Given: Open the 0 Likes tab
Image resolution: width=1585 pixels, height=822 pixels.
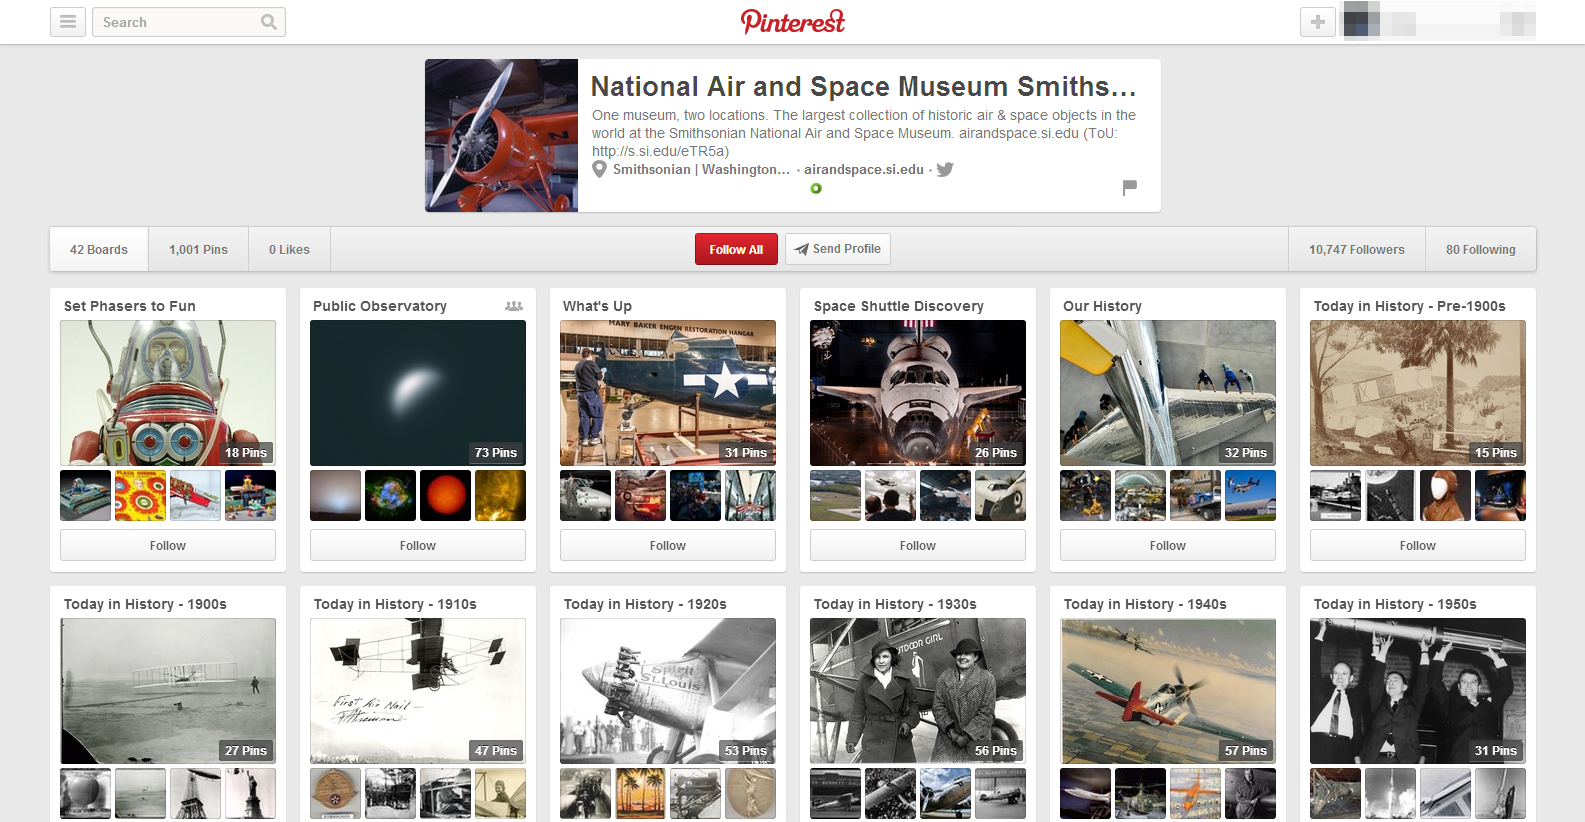Looking at the screenshot, I should pos(289,249).
